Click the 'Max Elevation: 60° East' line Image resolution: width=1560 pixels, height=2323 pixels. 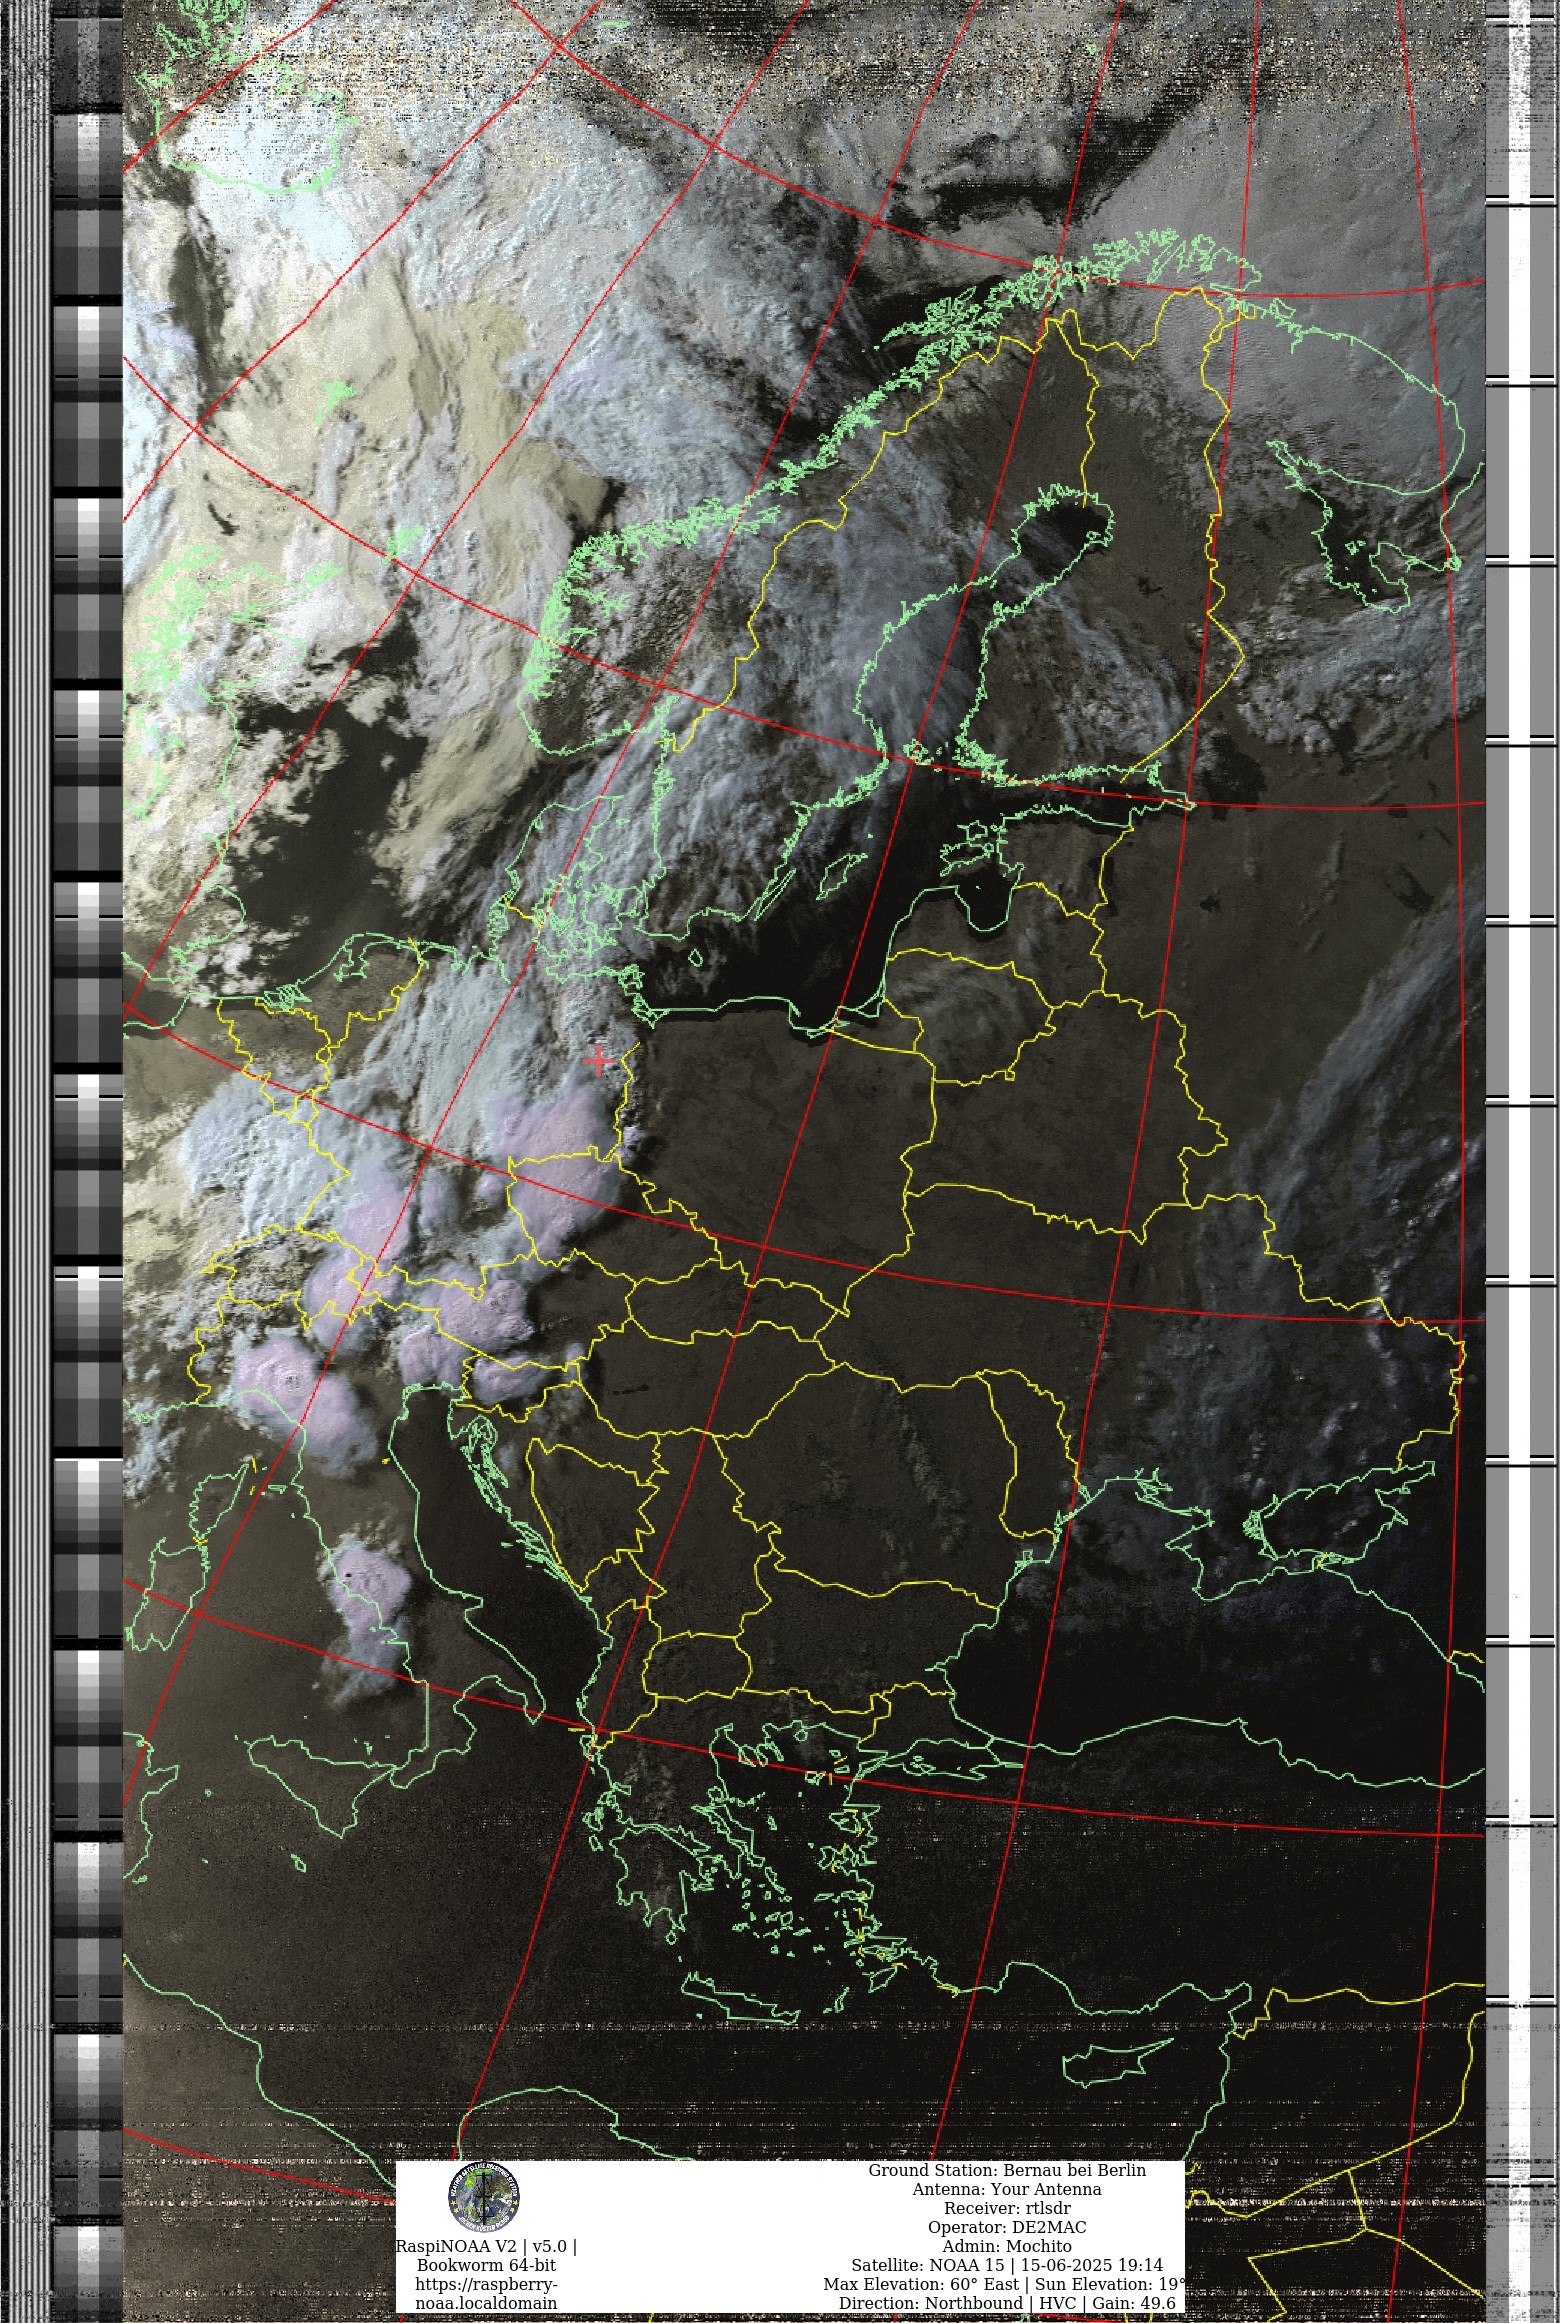(x=1005, y=2284)
